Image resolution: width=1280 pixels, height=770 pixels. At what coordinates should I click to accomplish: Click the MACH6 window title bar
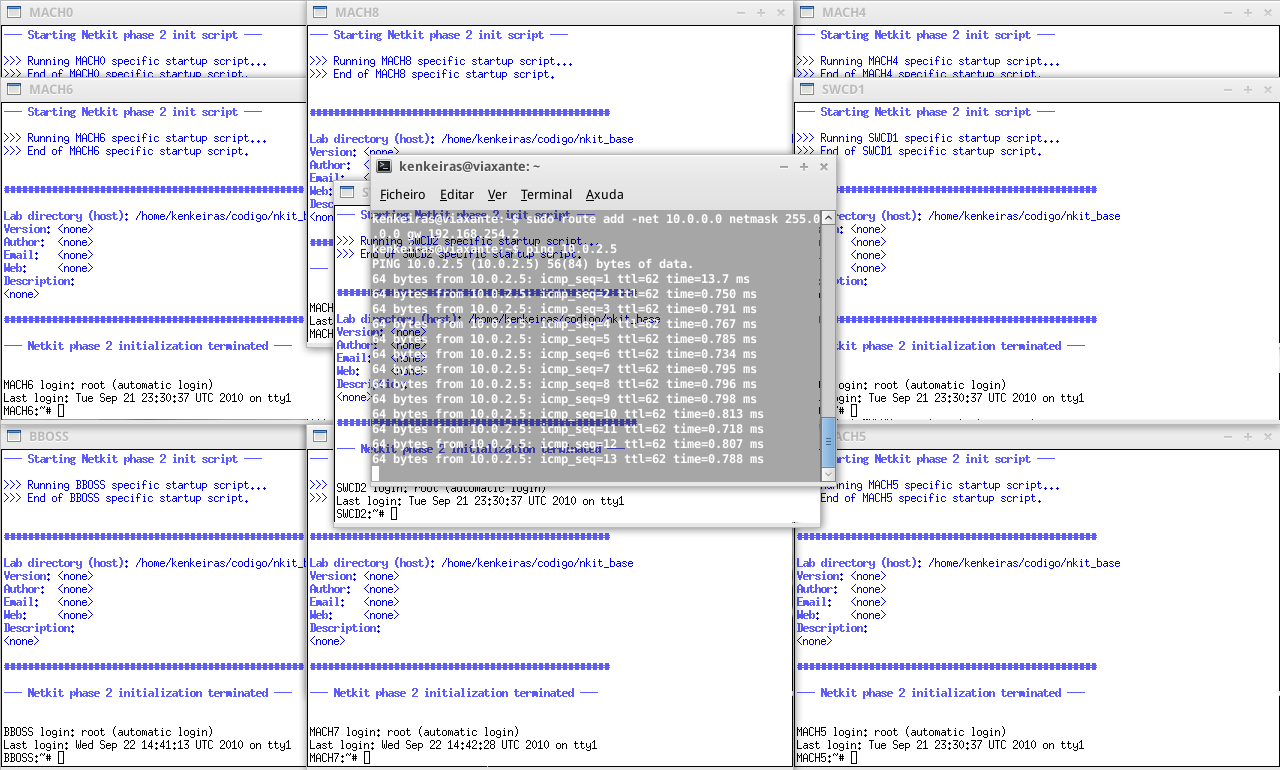(x=153, y=89)
